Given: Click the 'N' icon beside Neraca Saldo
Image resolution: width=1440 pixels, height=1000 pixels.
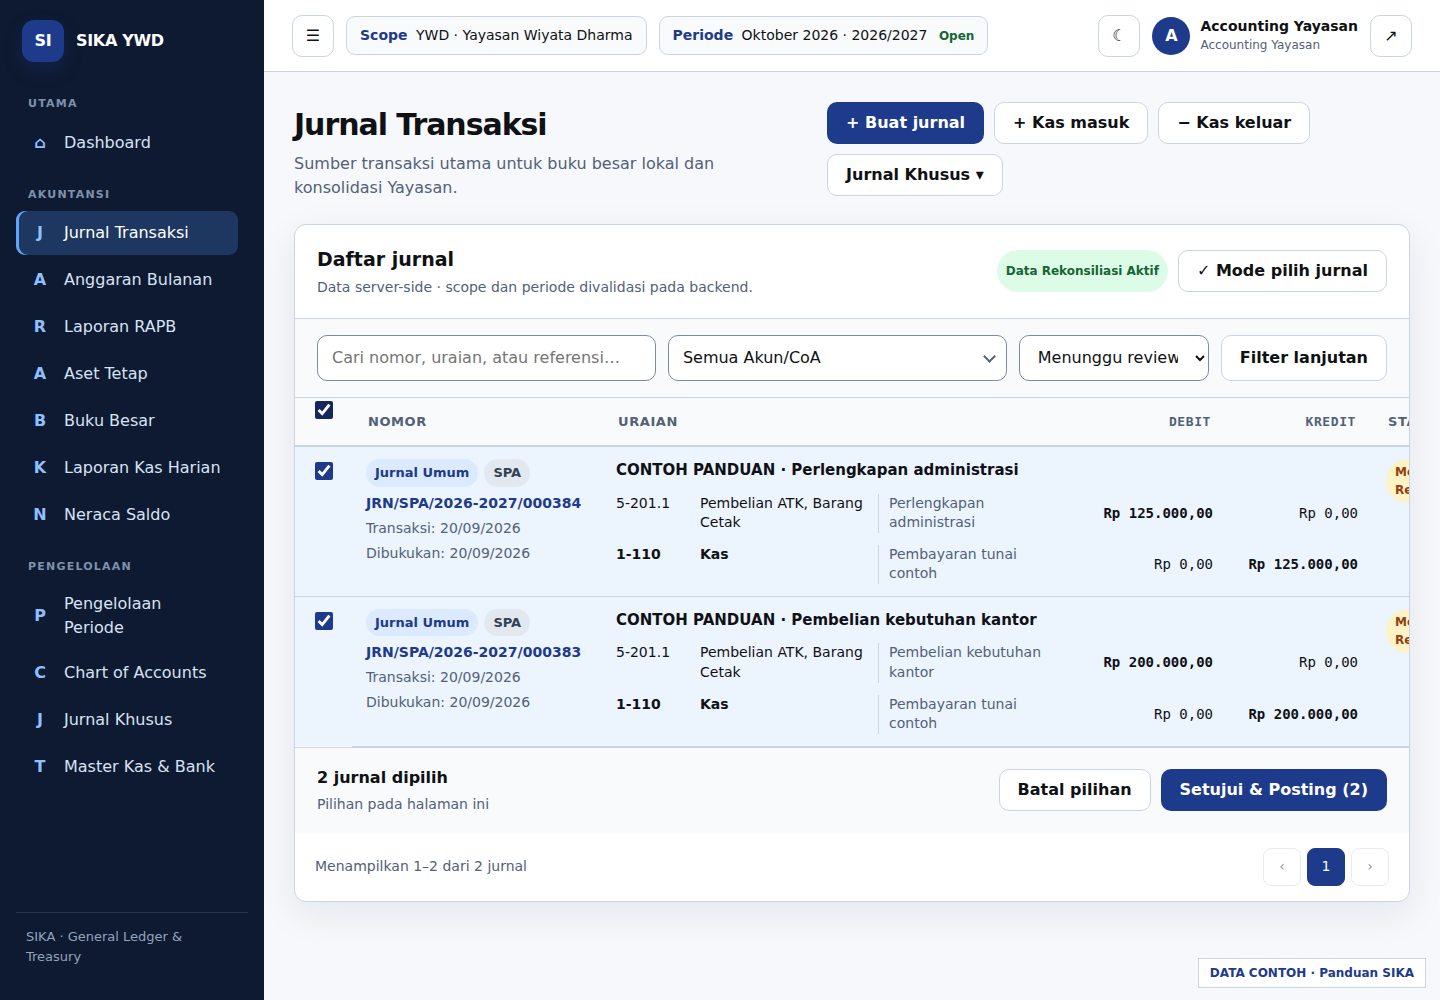Looking at the screenshot, I should [40, 514].
